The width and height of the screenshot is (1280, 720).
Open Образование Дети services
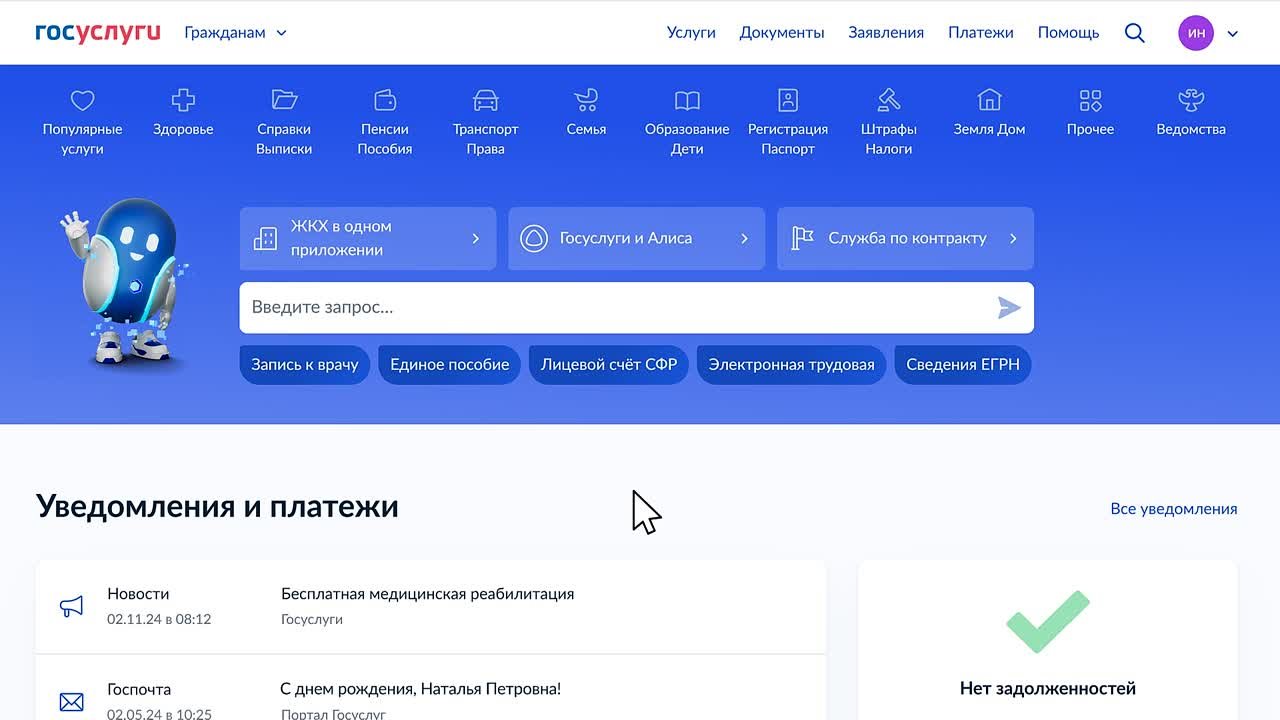point(686,112)
